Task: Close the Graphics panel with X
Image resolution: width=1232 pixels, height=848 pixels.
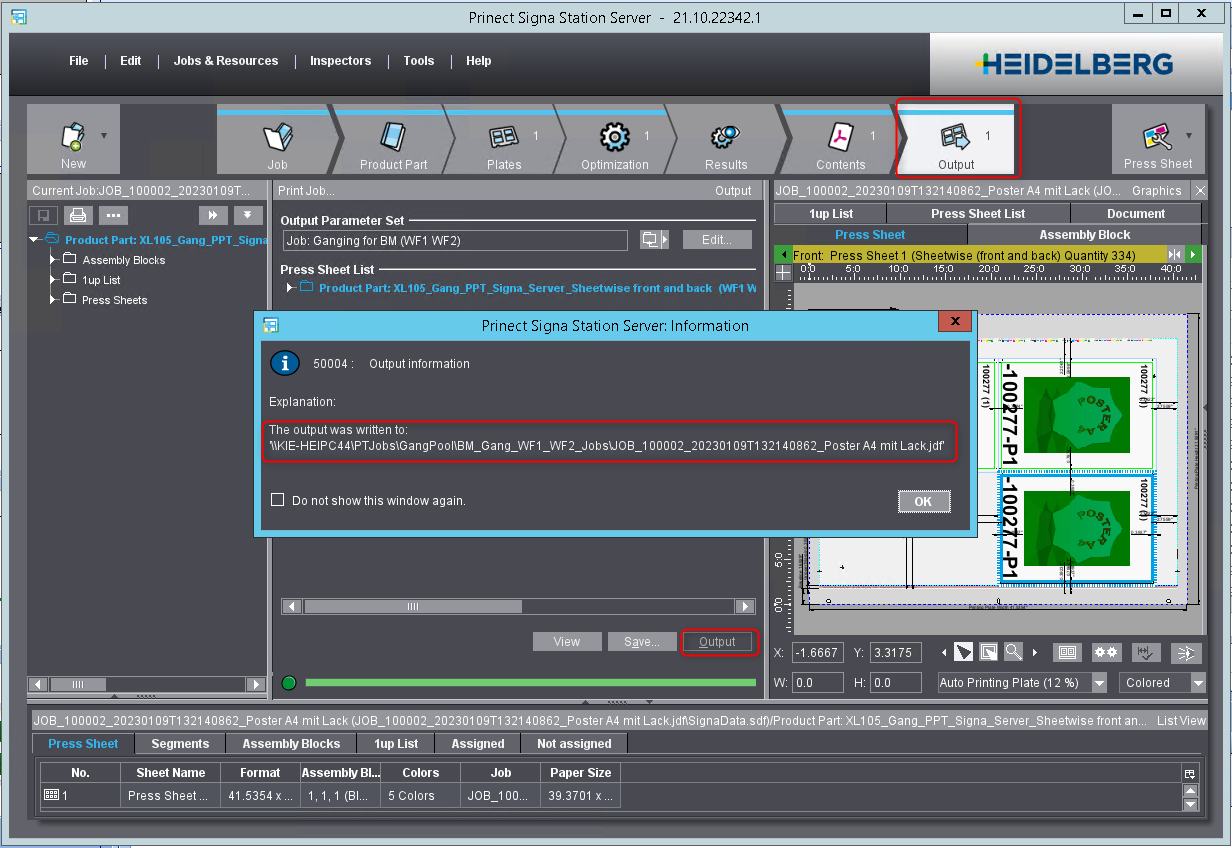Action: coord(1200,190)
